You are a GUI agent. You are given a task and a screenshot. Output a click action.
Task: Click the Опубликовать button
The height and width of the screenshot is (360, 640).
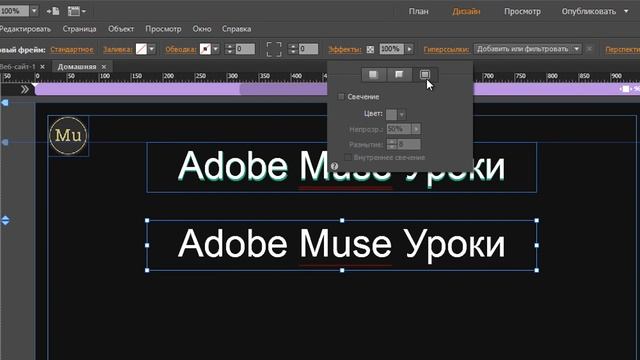click(589, 11)
